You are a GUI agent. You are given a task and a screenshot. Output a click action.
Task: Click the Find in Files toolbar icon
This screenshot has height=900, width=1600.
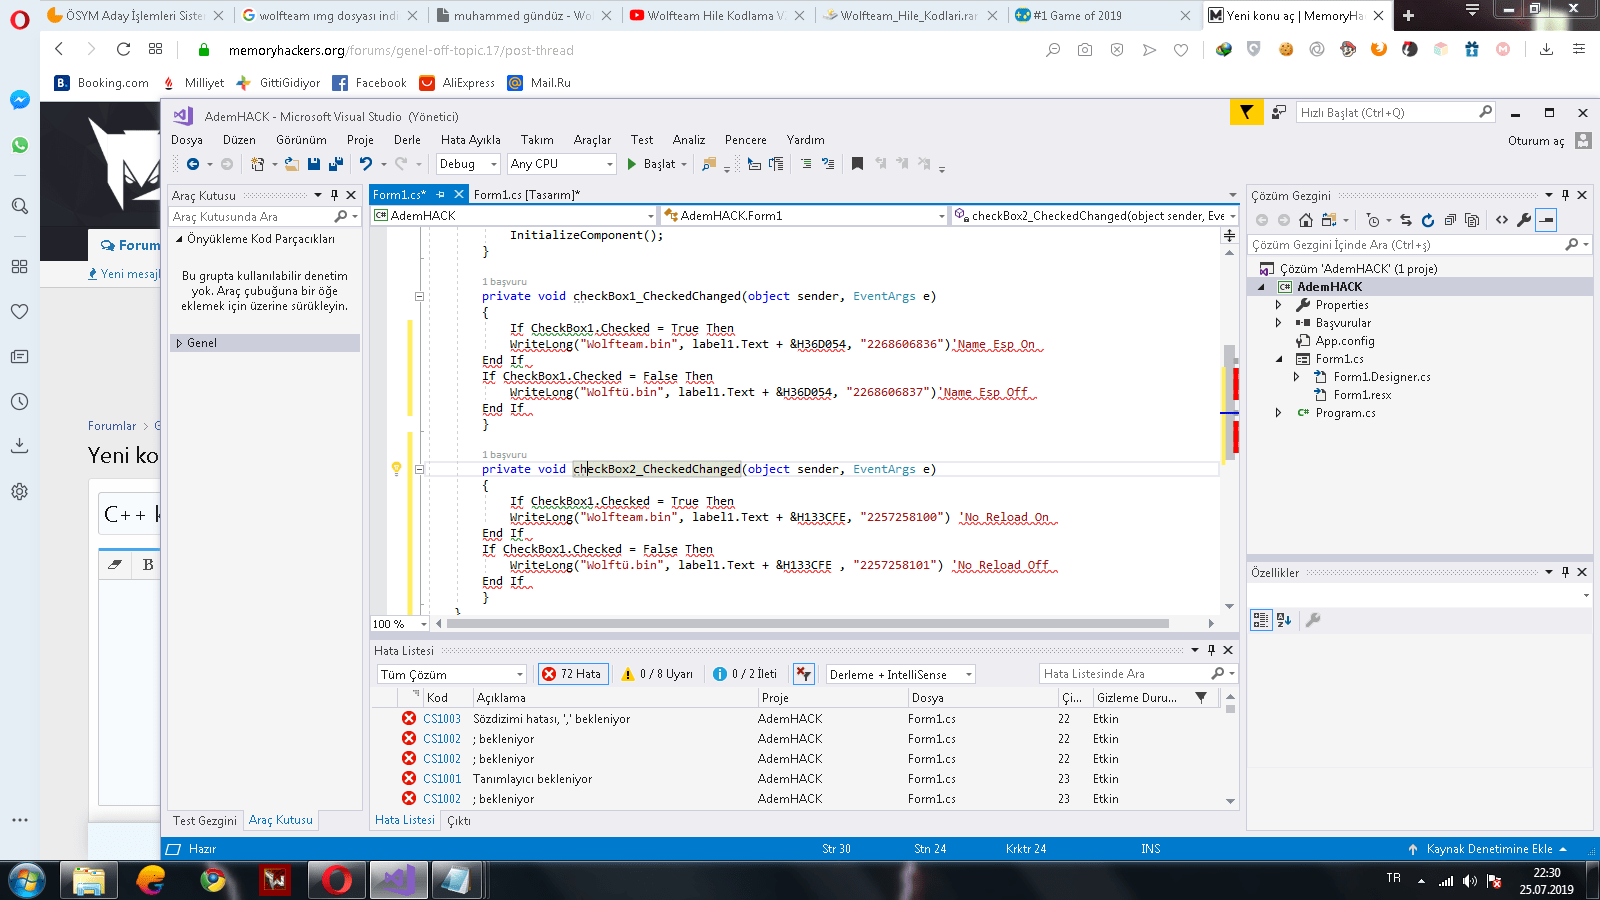tap(710, 164)
